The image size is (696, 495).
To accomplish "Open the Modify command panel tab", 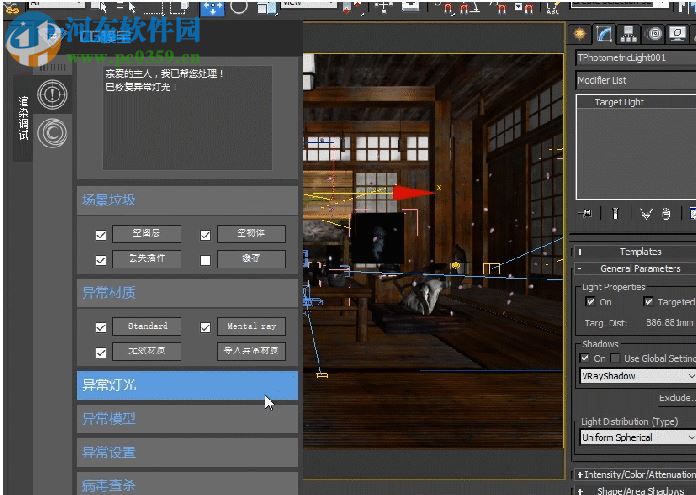I will [x=604, y=34].
